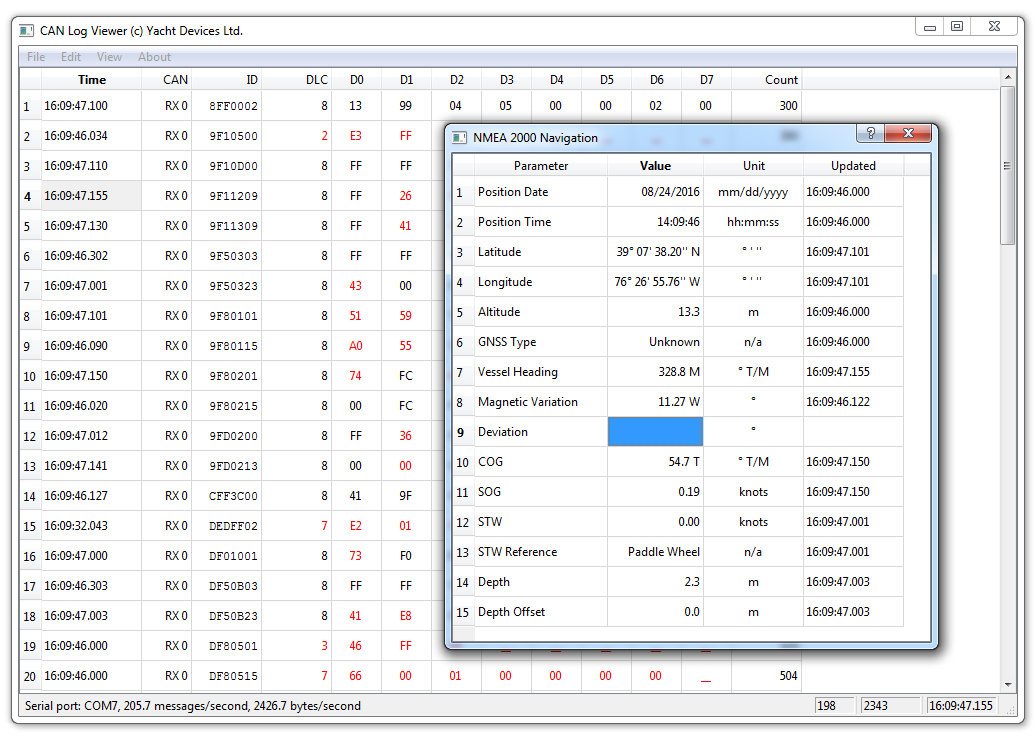Click ID cell 9F80101 in log table
Image resolution: width=1036 pixels, height=737 pixels.
[227, 316]
